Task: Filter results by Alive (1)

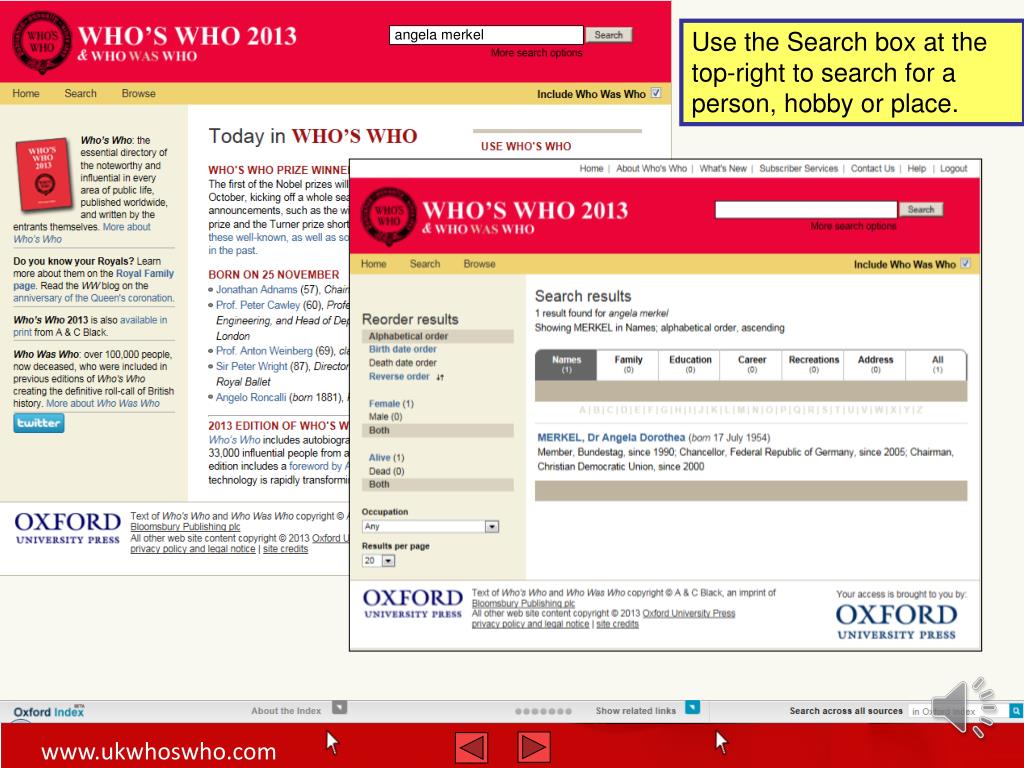Action: point(386,458)
